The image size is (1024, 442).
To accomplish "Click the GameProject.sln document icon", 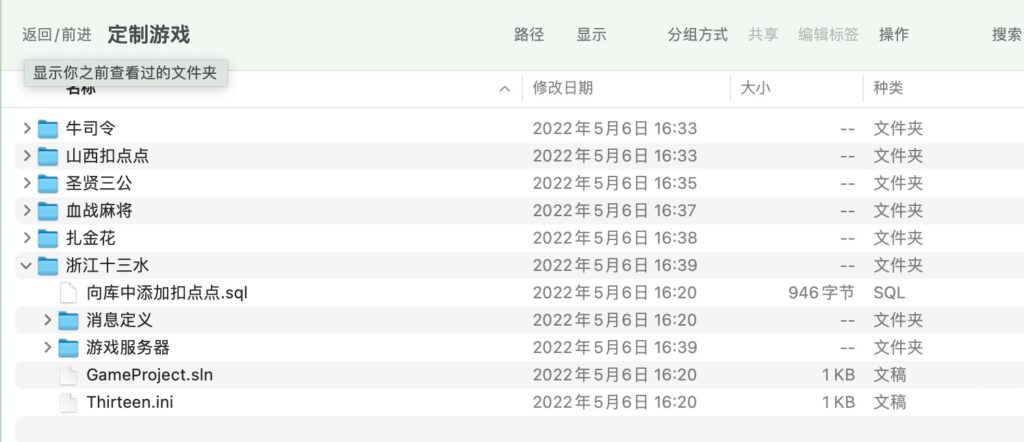I will point(68,375).
